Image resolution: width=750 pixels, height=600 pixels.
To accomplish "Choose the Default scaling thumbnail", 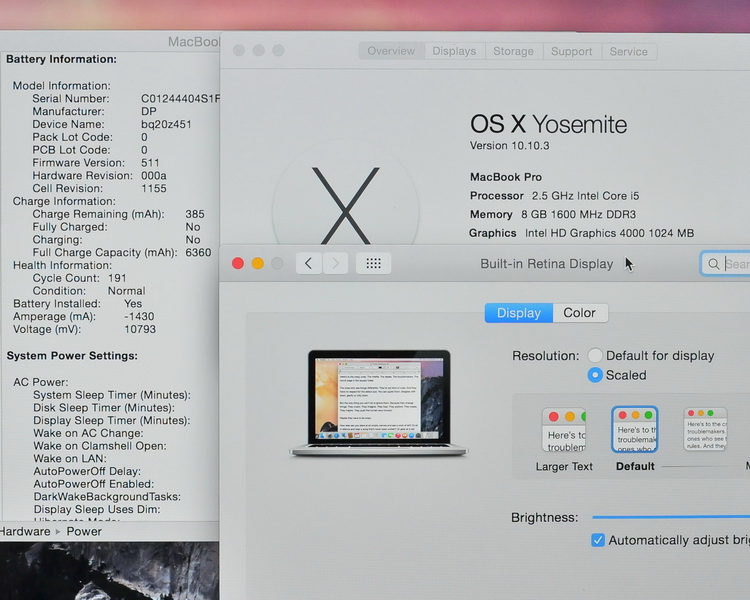I will click(635, 430).
